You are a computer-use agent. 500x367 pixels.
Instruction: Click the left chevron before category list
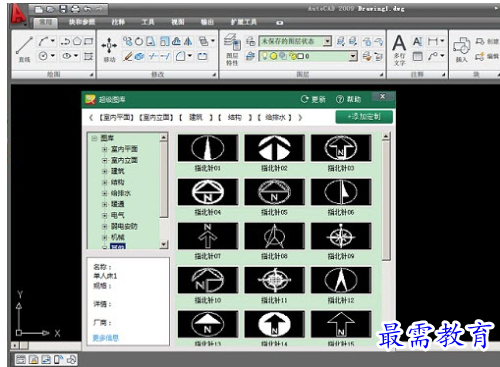(91, 117)
